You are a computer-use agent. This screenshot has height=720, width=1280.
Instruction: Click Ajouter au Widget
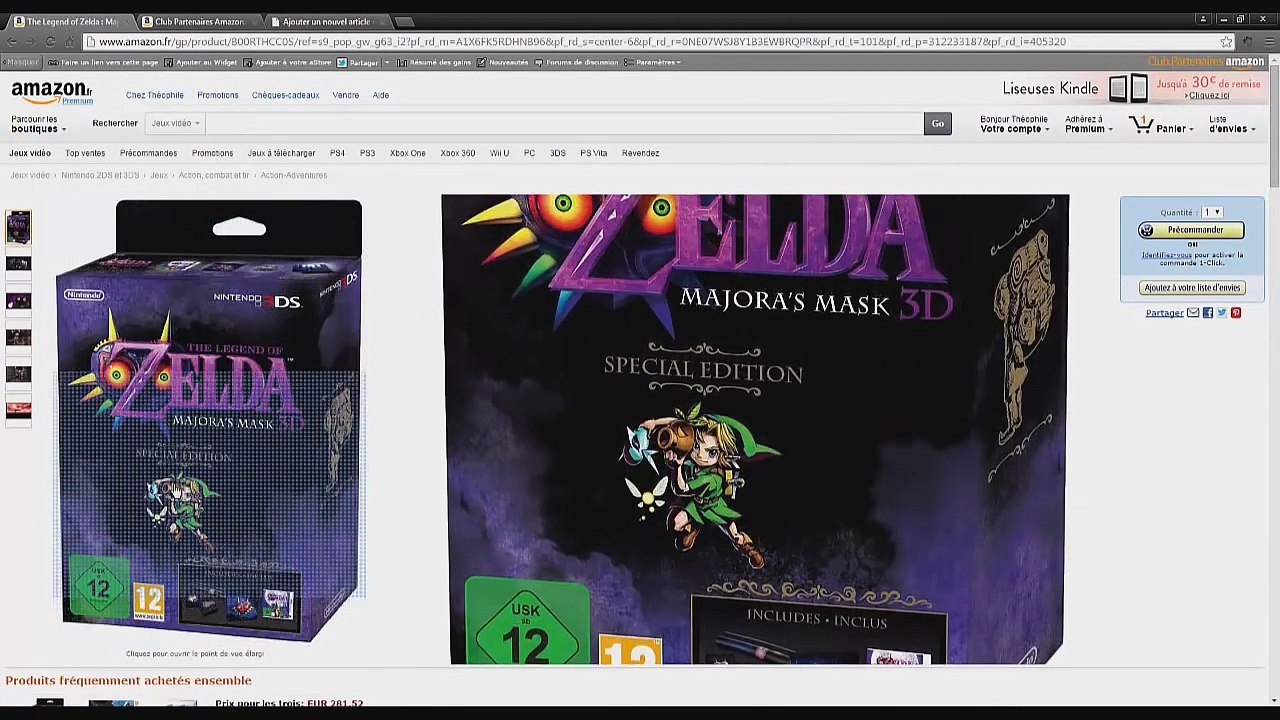pyautogui.click(x=201, y=62)
